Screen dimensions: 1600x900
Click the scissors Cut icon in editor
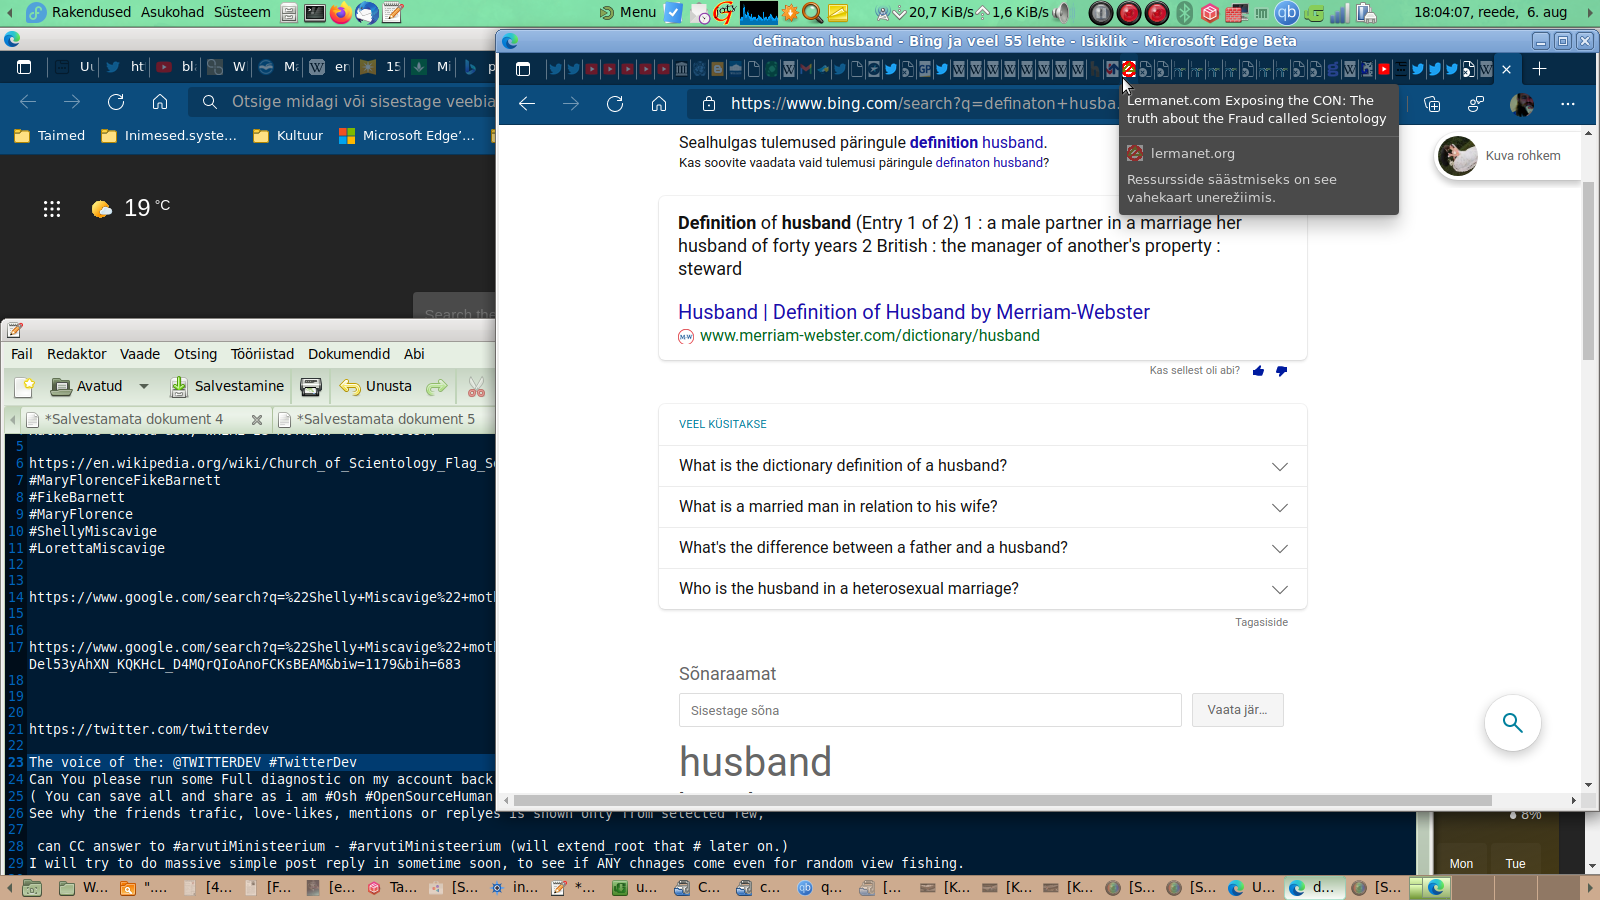pos(476,387)
